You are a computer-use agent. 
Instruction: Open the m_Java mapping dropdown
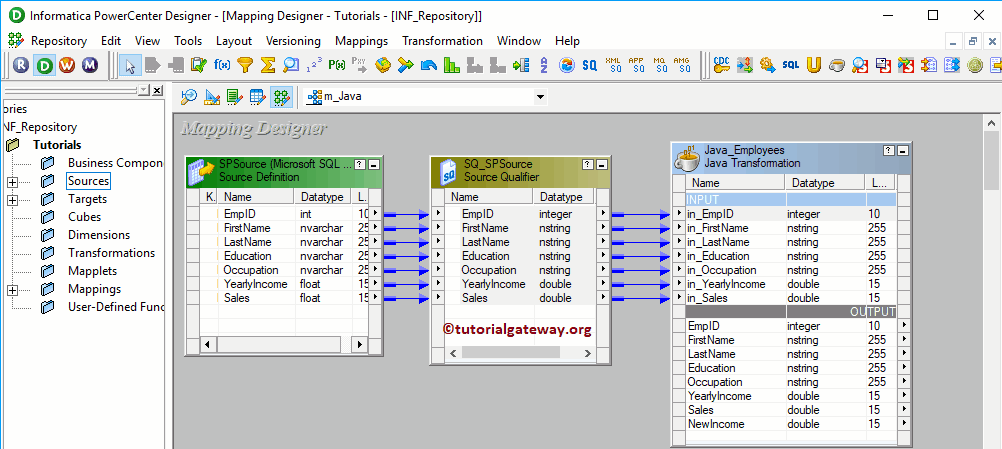pyautogui.click(x=541, y=97)
